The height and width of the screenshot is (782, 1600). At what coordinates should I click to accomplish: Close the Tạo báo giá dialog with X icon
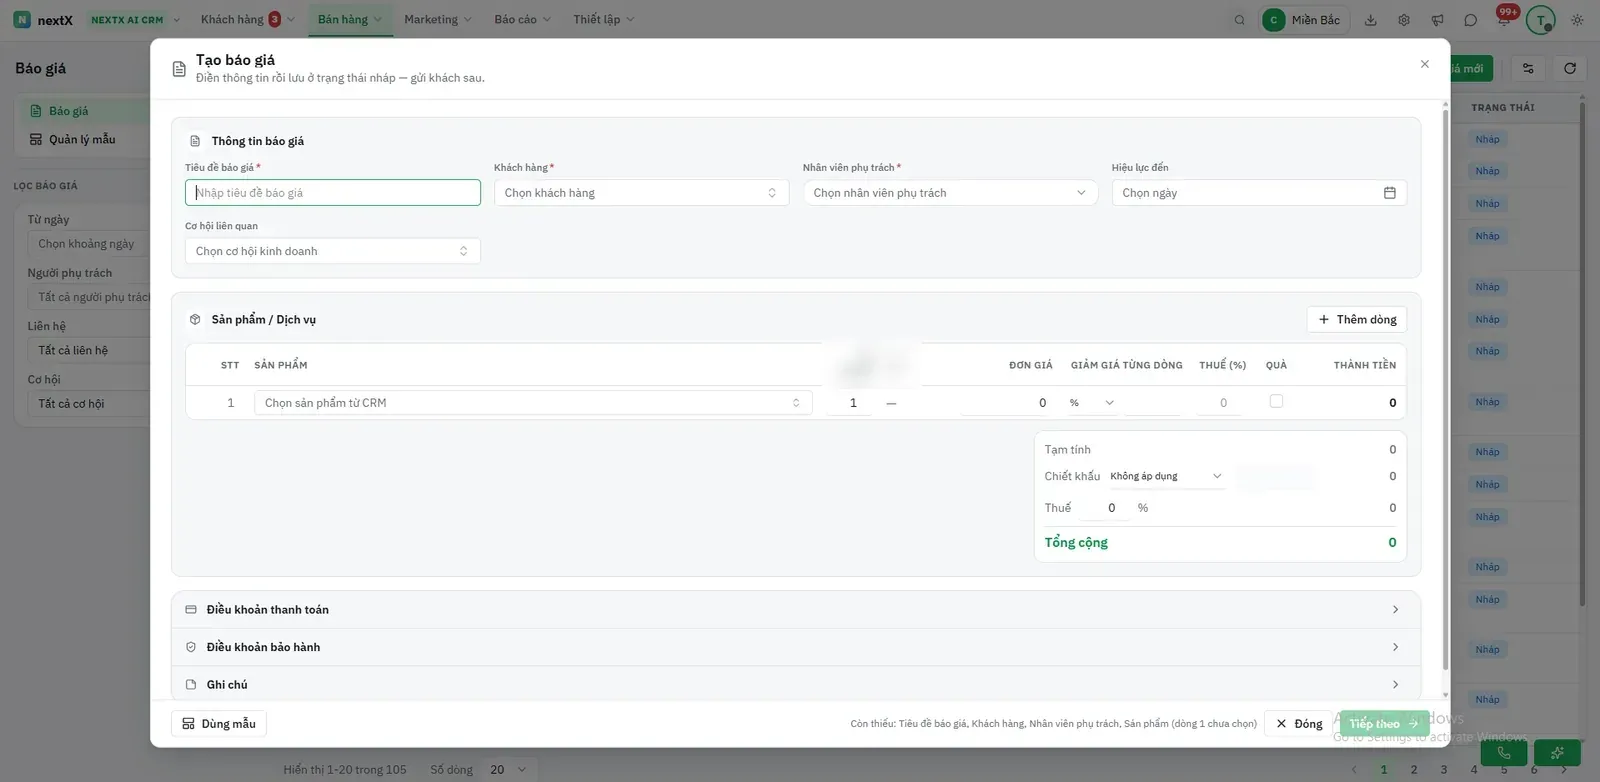point(1425,64)
